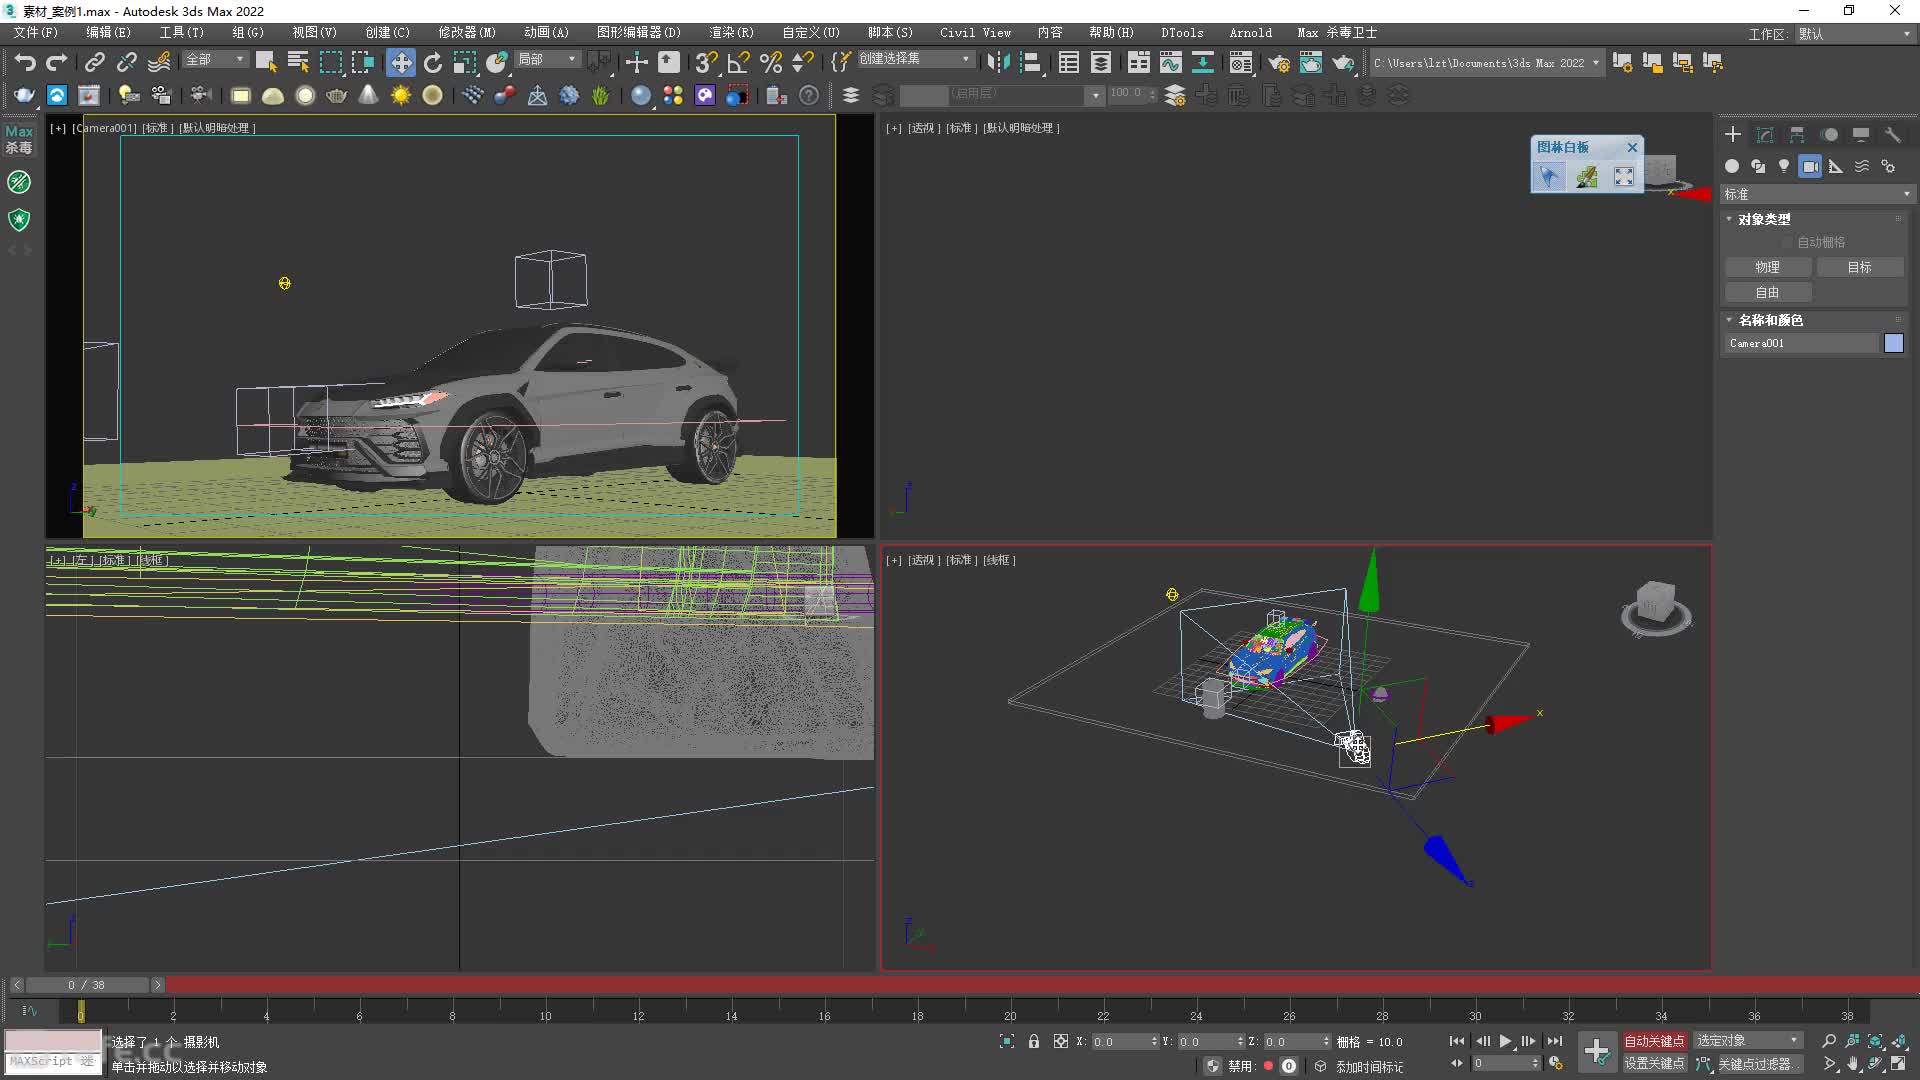Open the Layer Explorer
Image resolution: width=1920 pixels, height=1080 pixels.
[x=1101, y=63]
